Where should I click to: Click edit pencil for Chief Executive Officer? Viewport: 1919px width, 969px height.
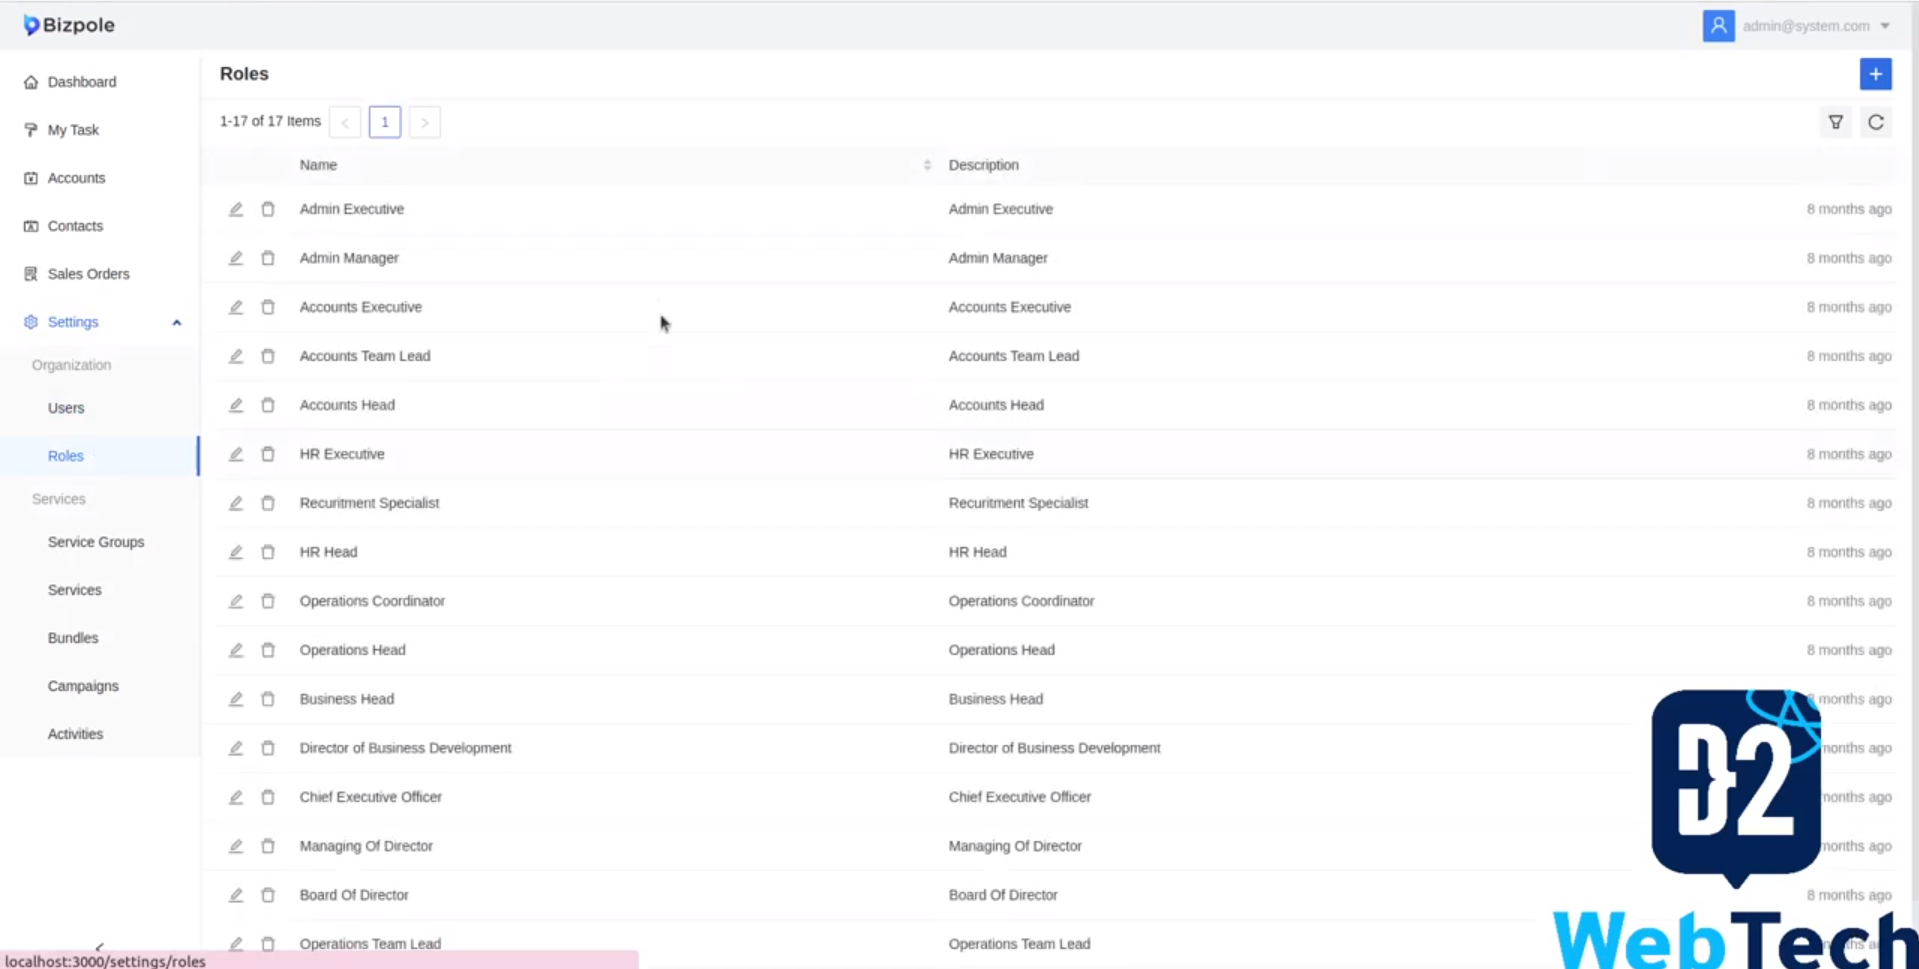[x=236, y=797]
